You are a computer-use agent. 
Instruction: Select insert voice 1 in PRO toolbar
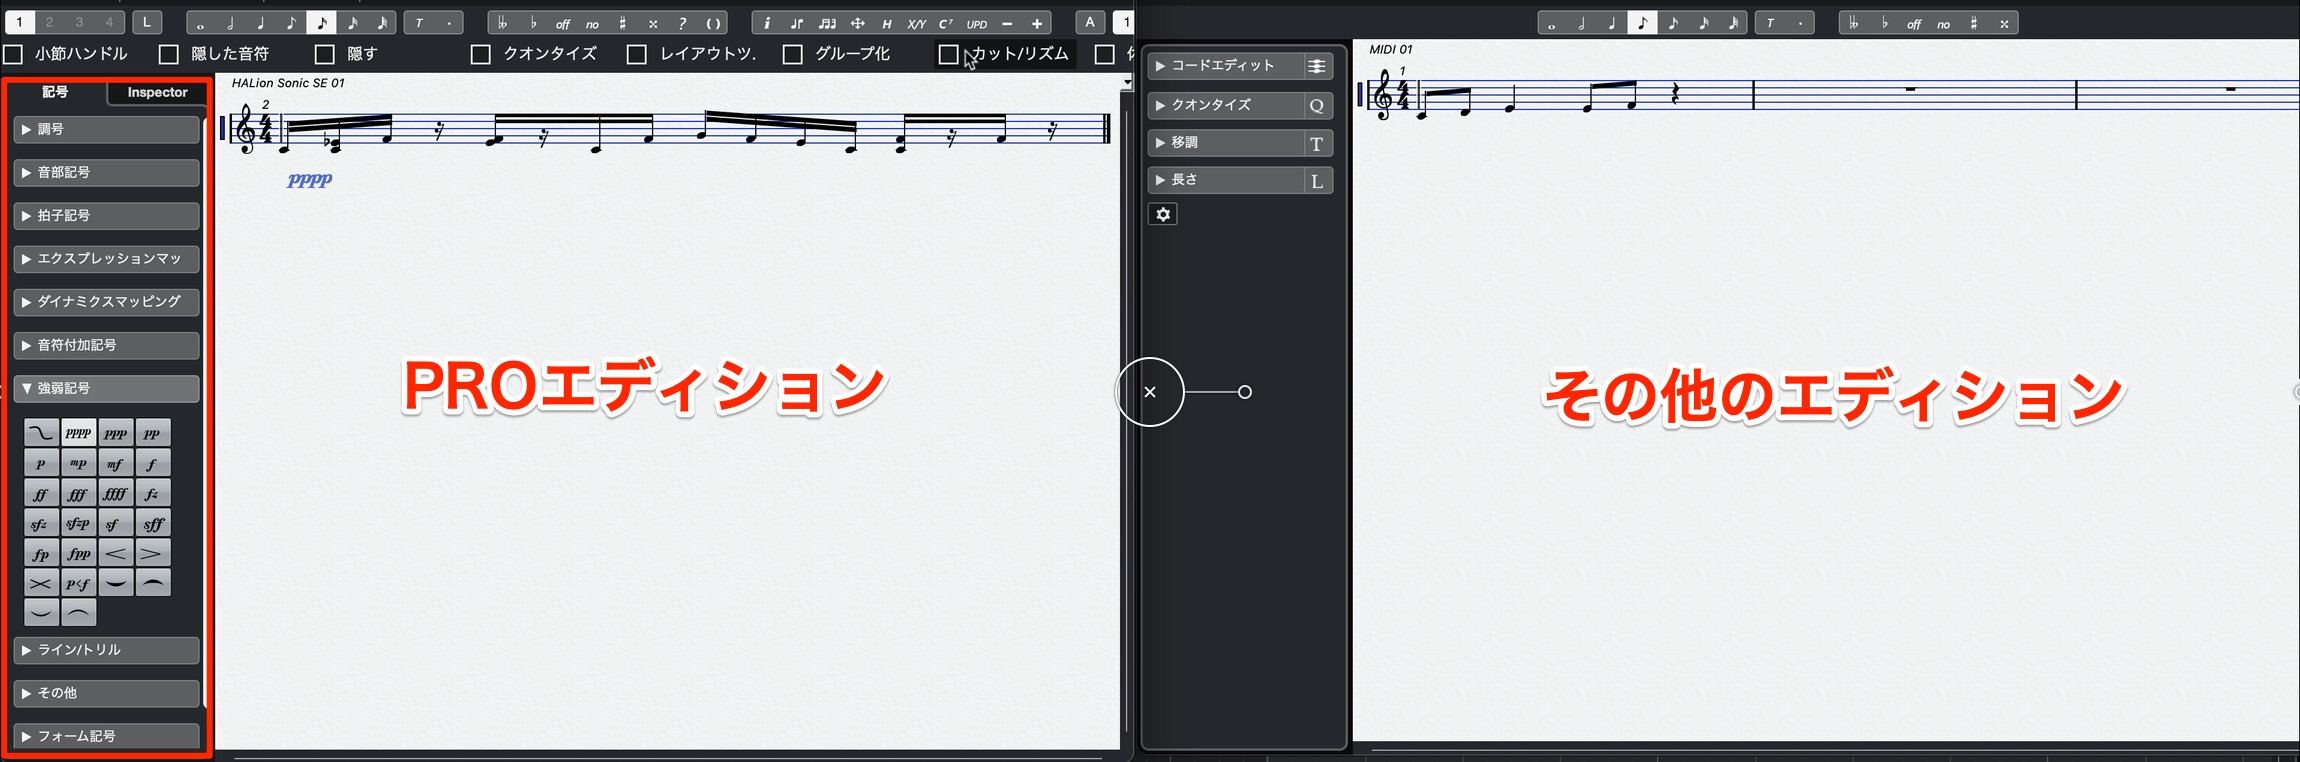coord(19,22)
